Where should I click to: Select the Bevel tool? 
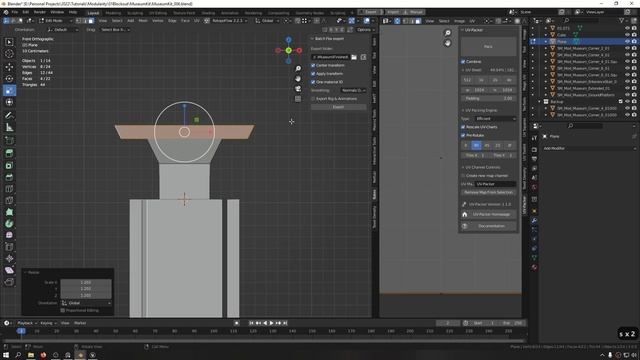9,177
